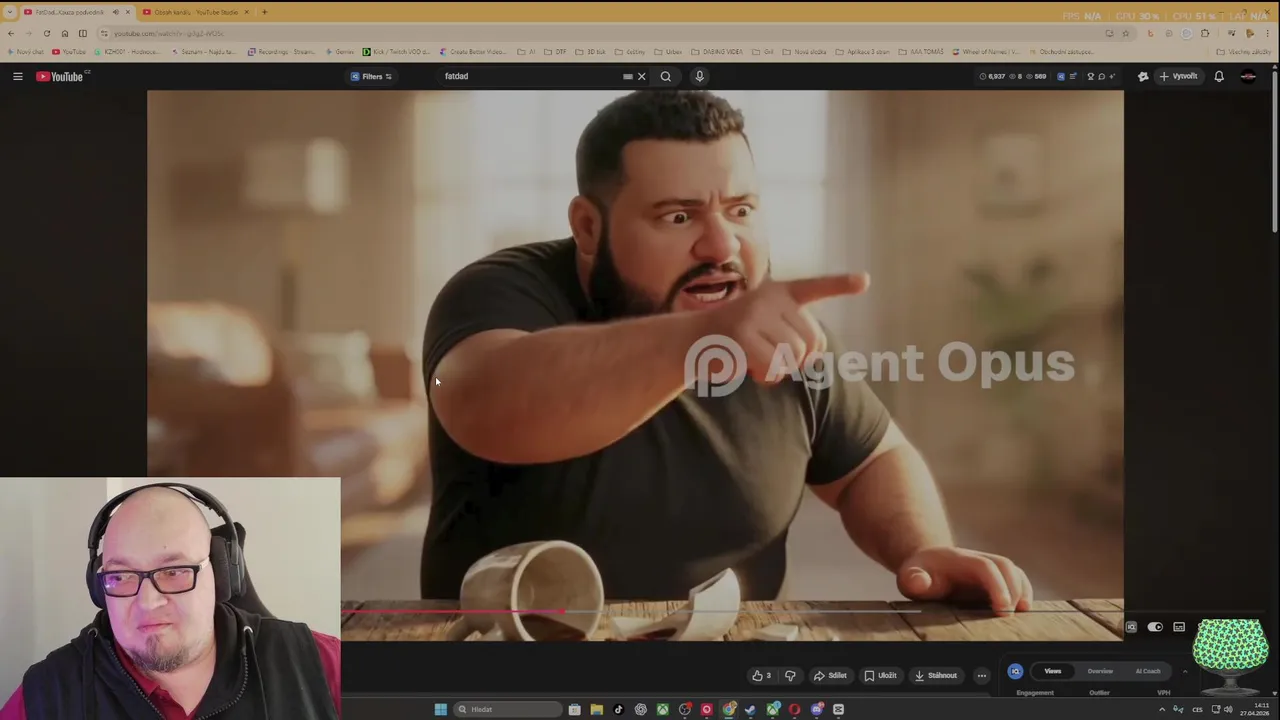
Task: Collapse the vidIQ panel with chevron
Action: 1185,672
